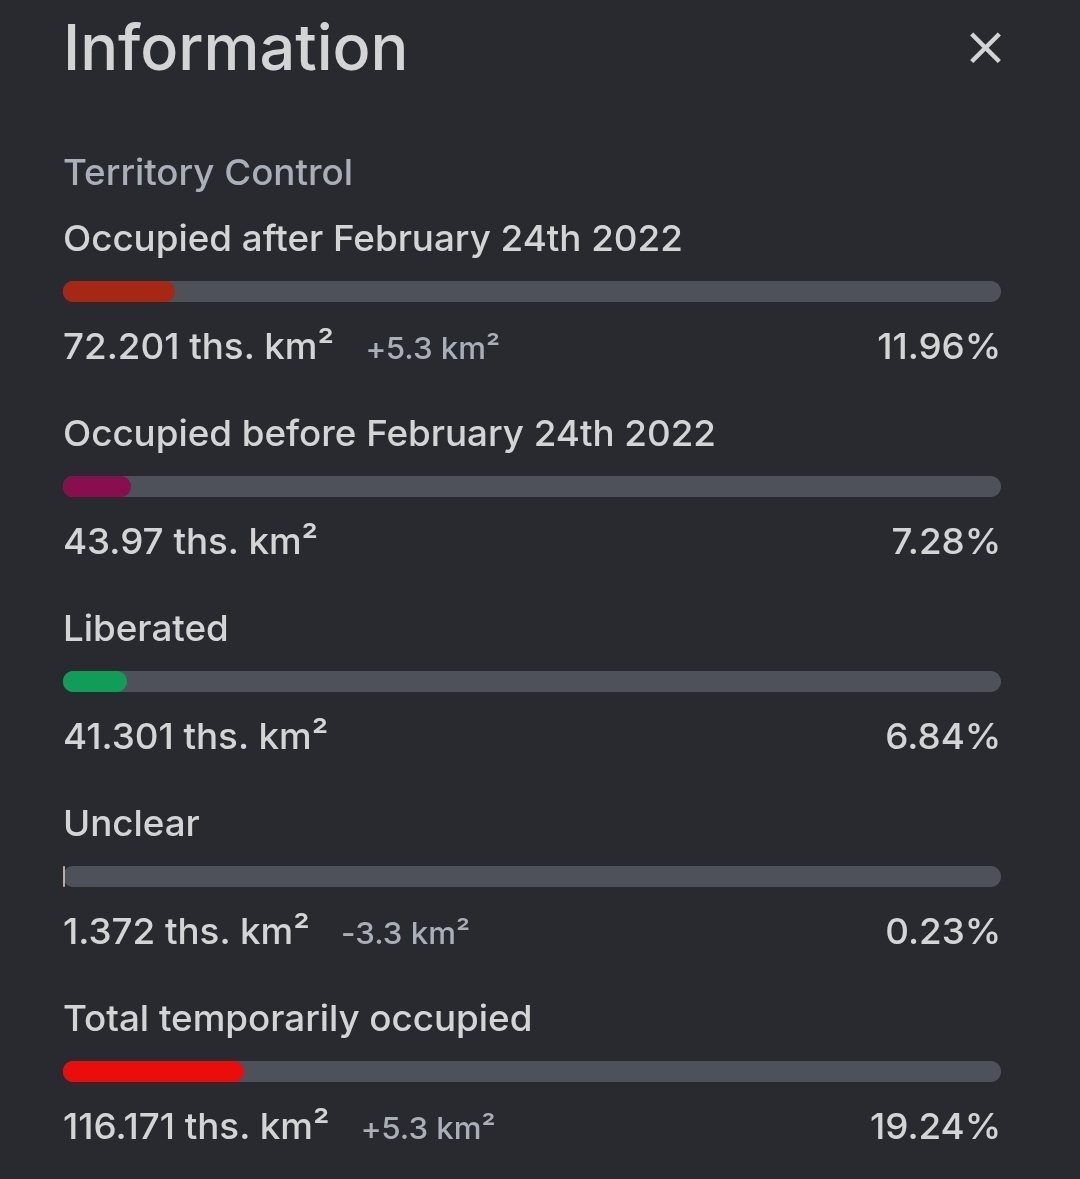Click the 7.28% percentage figure
1080x1179 pixels.
[x=945, y=541]
